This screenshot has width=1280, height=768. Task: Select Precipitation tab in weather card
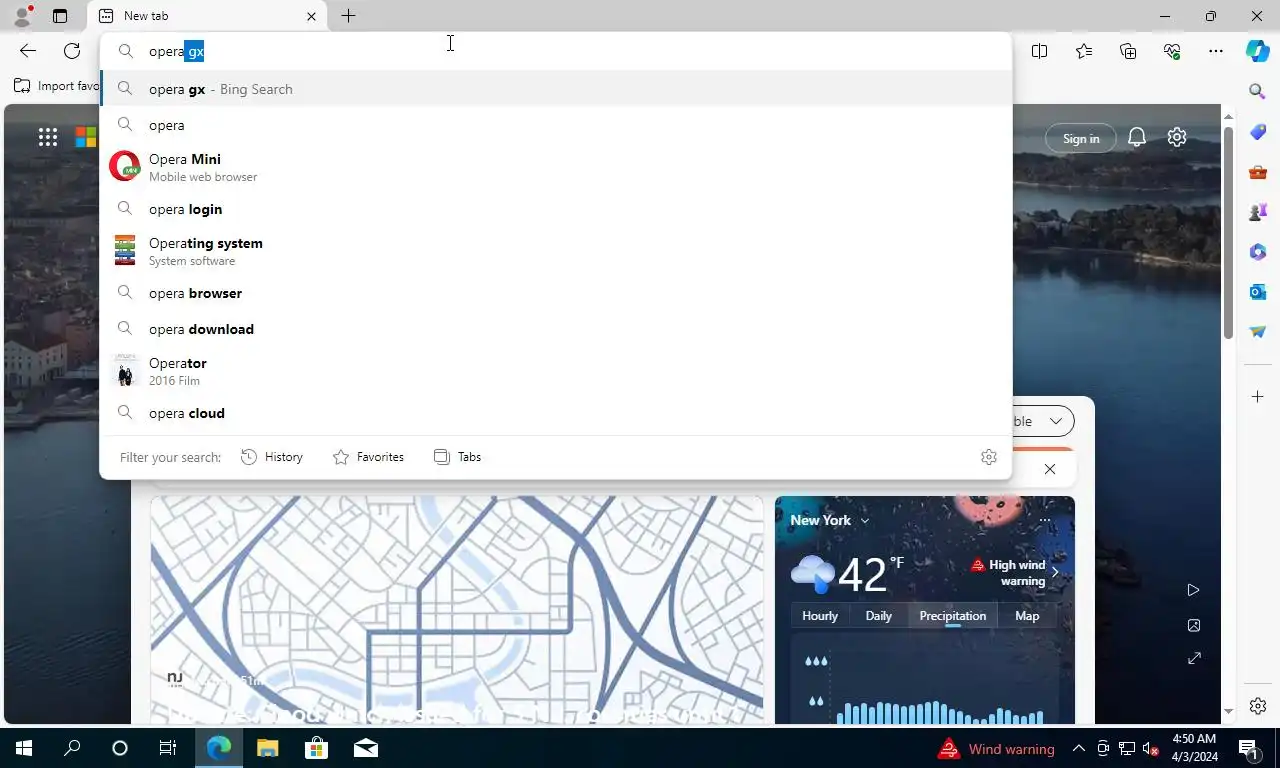(953, 616)
